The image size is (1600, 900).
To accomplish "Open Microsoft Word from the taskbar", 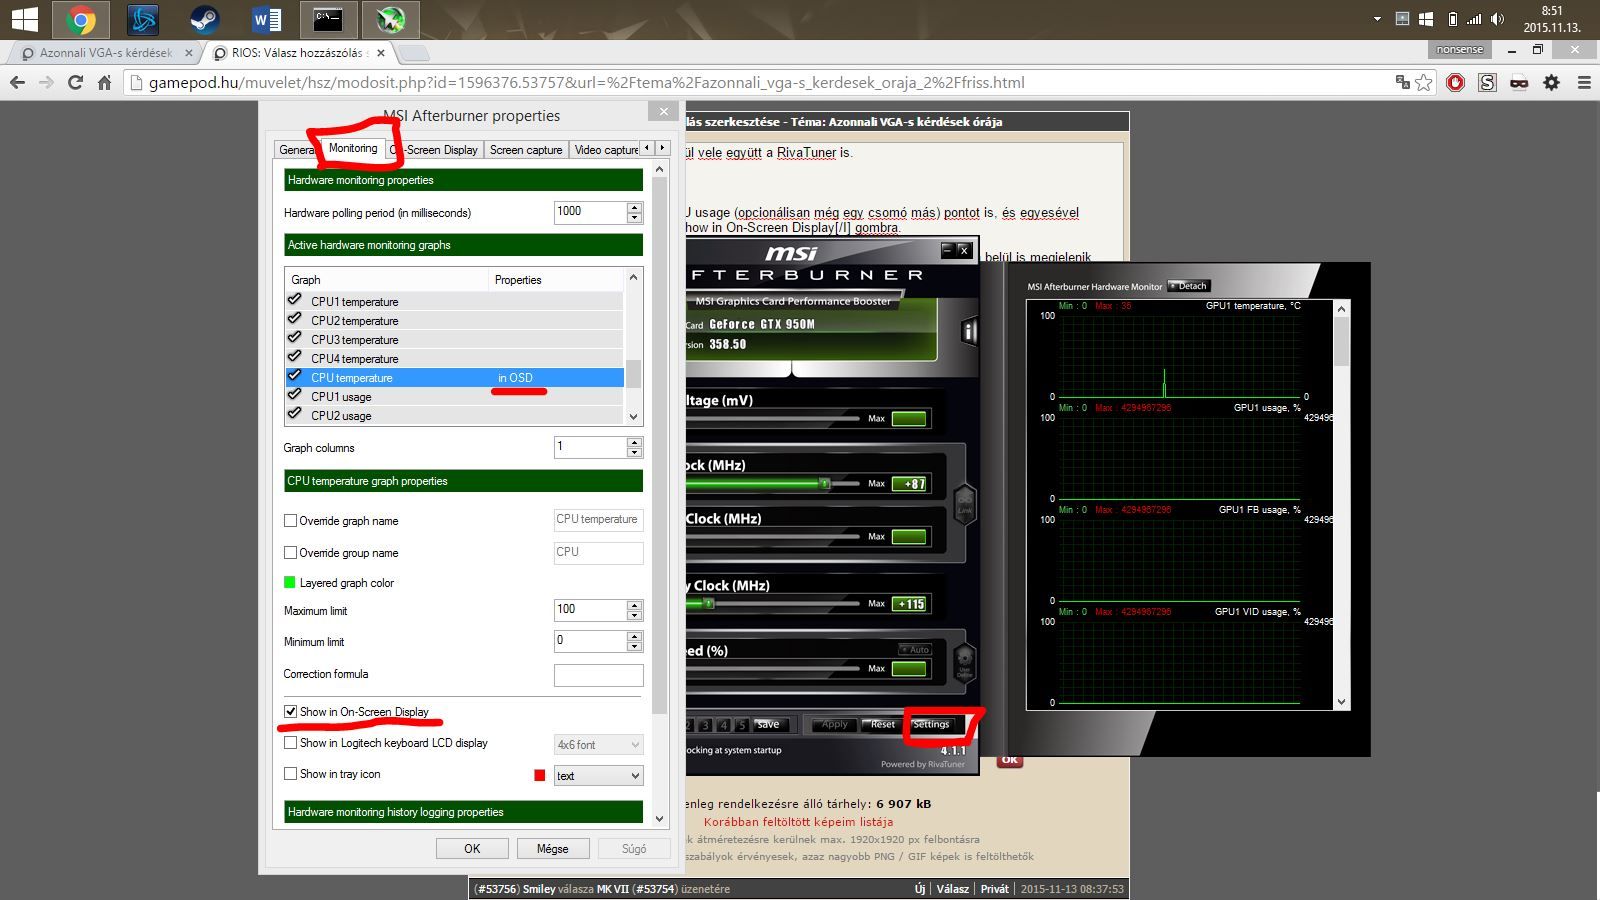I will [x=266, y=20].
